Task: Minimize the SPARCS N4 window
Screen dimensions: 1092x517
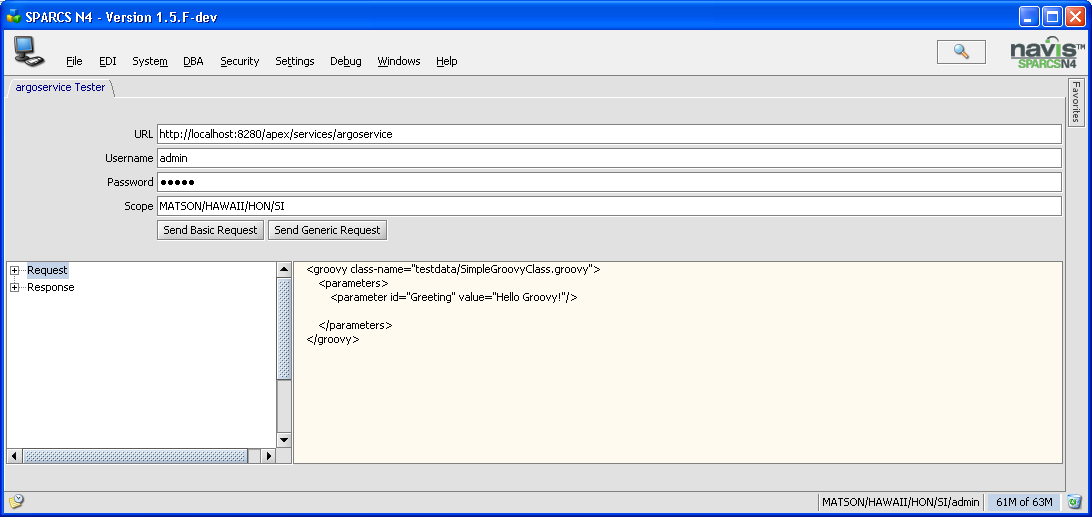Action: click(x=1030, y=16)
